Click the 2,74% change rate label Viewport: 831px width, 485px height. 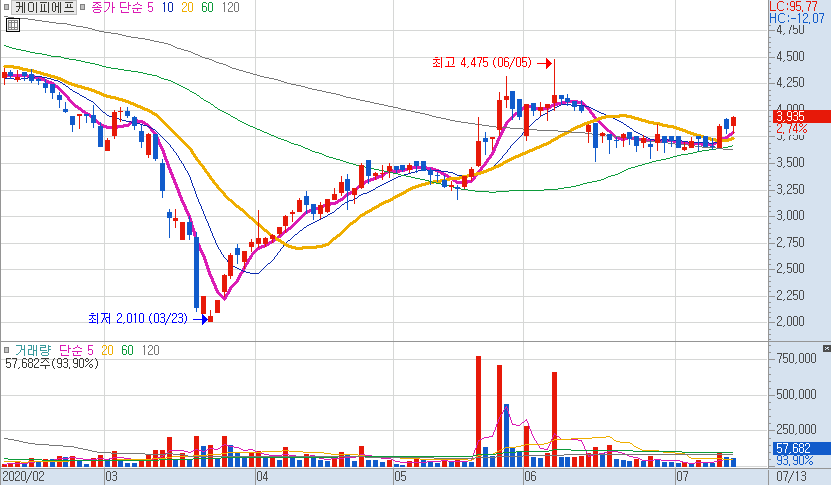tap(792, 129)
